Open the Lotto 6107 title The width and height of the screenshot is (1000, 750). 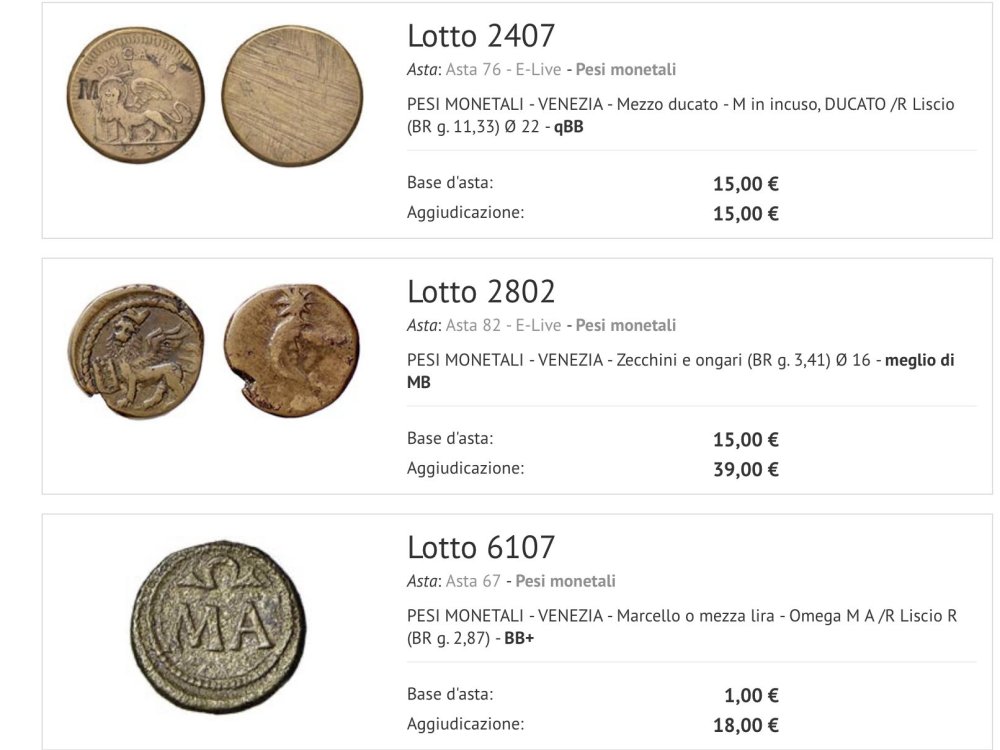point(481,548)
